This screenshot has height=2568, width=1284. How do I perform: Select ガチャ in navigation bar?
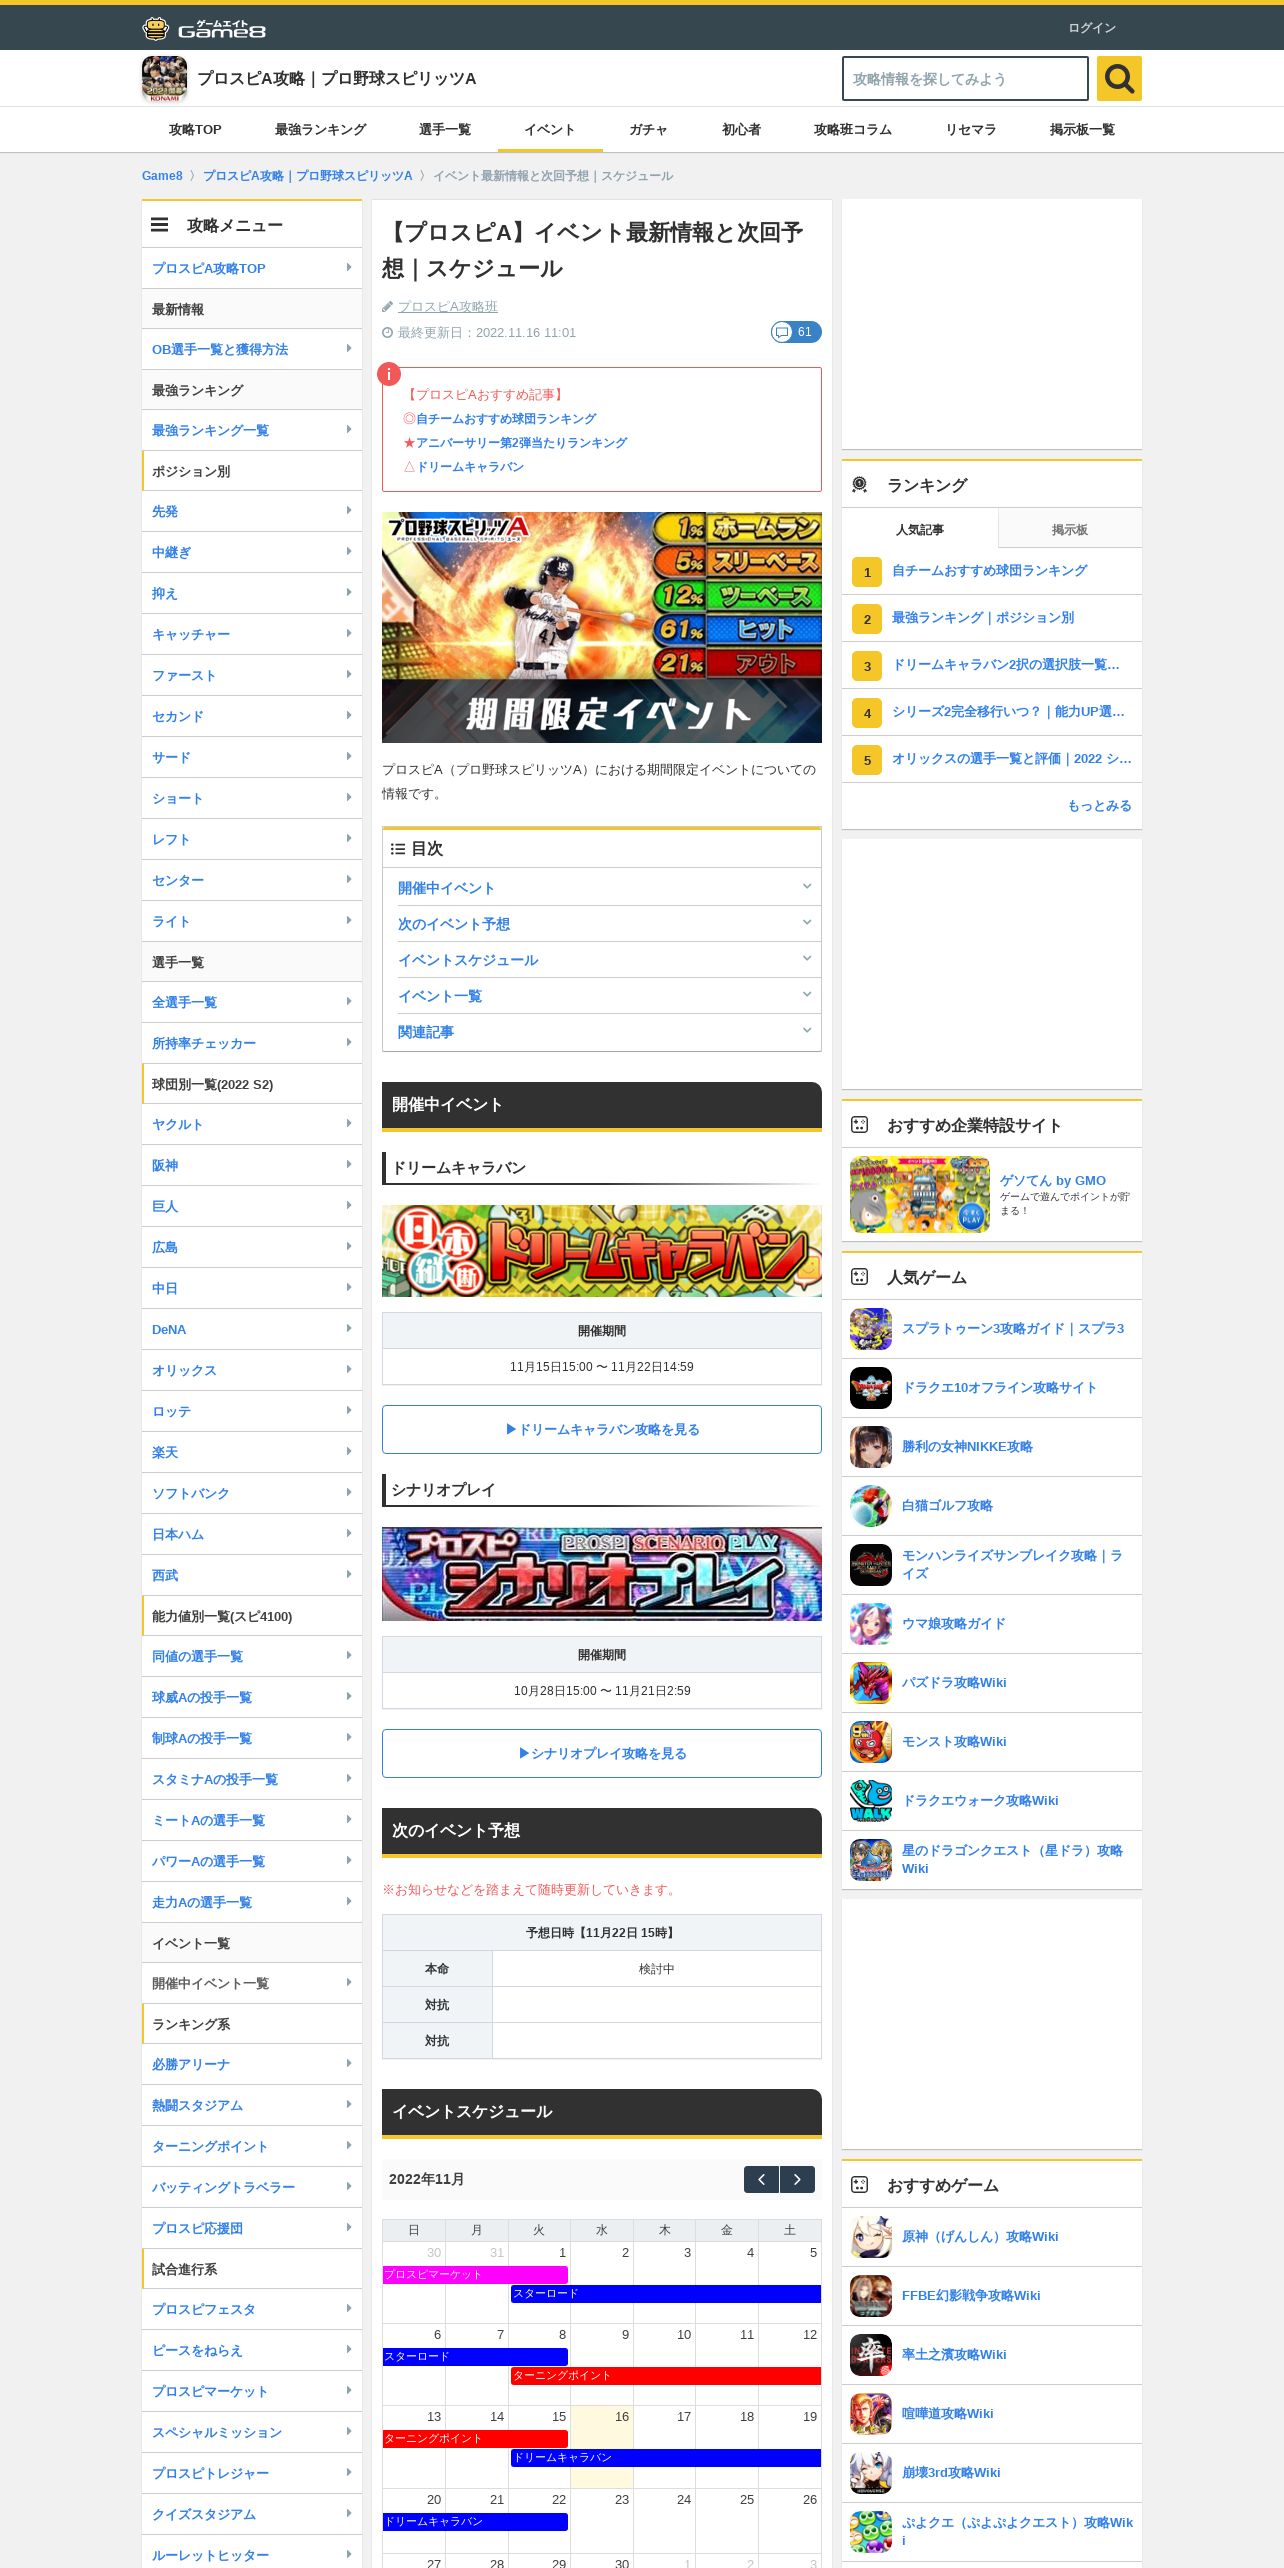pyautogui.click(x=648, y=130)
